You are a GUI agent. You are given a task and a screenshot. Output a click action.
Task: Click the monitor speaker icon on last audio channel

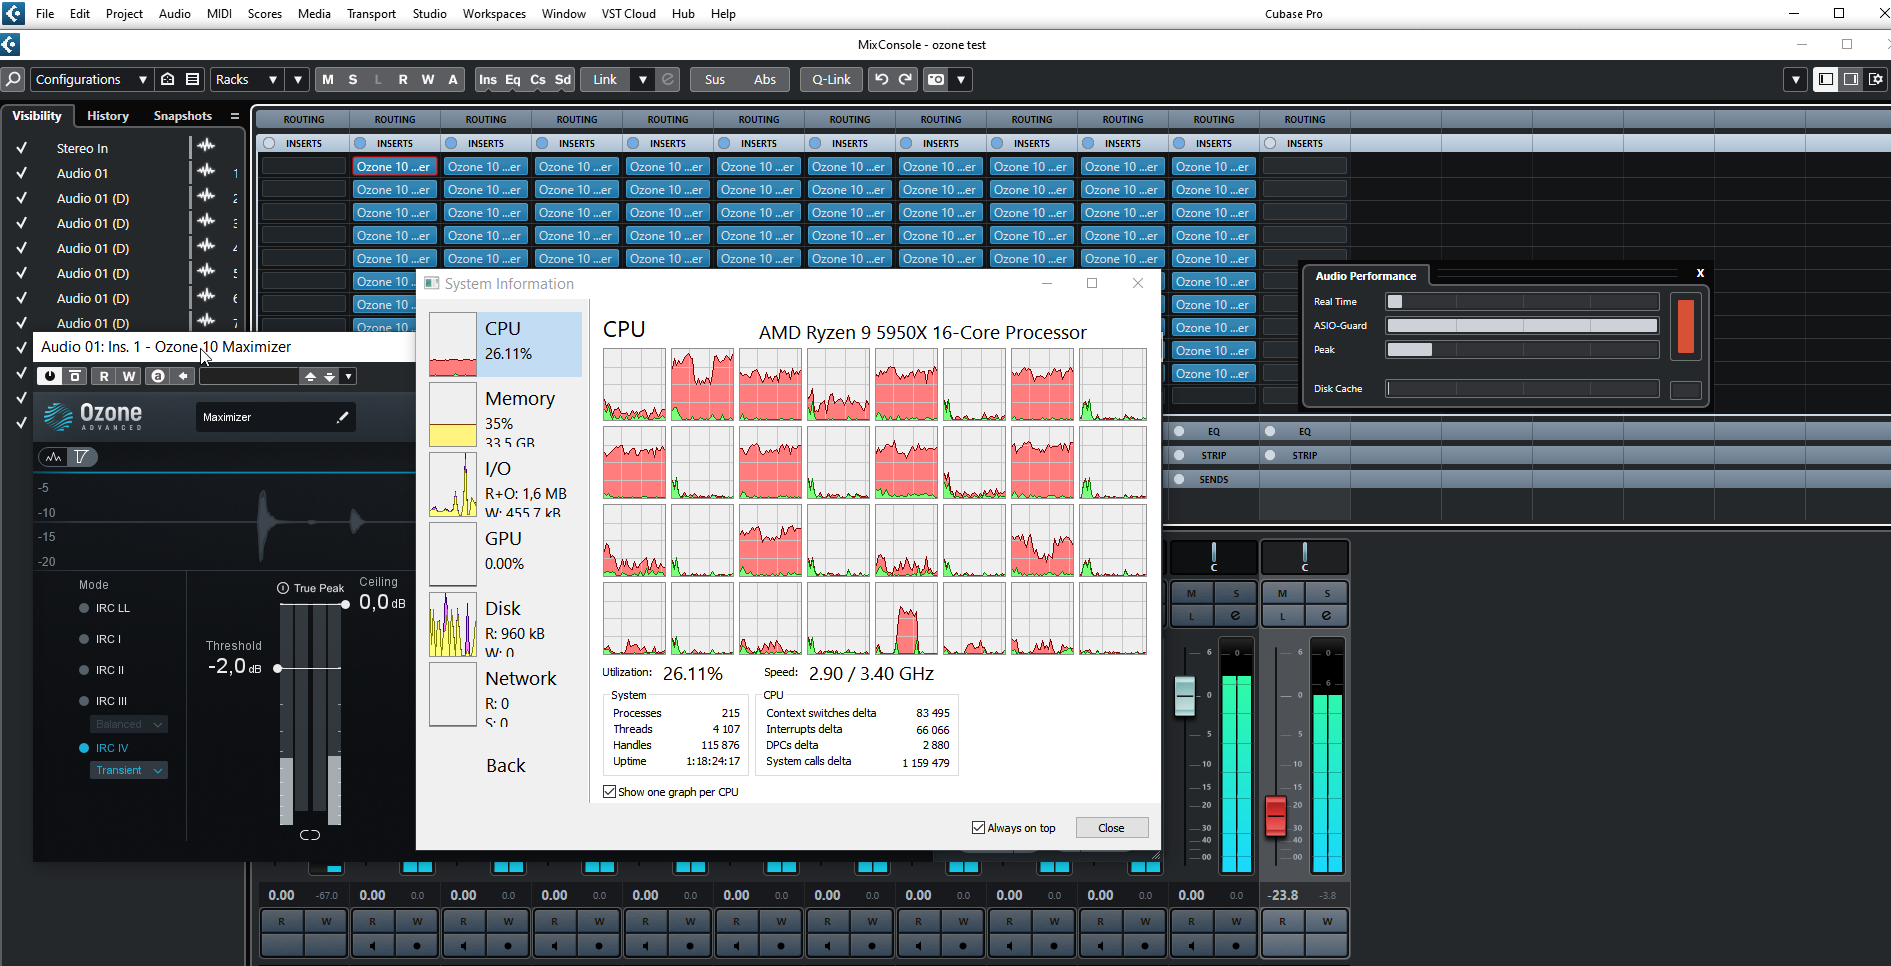coord(1191,945)
